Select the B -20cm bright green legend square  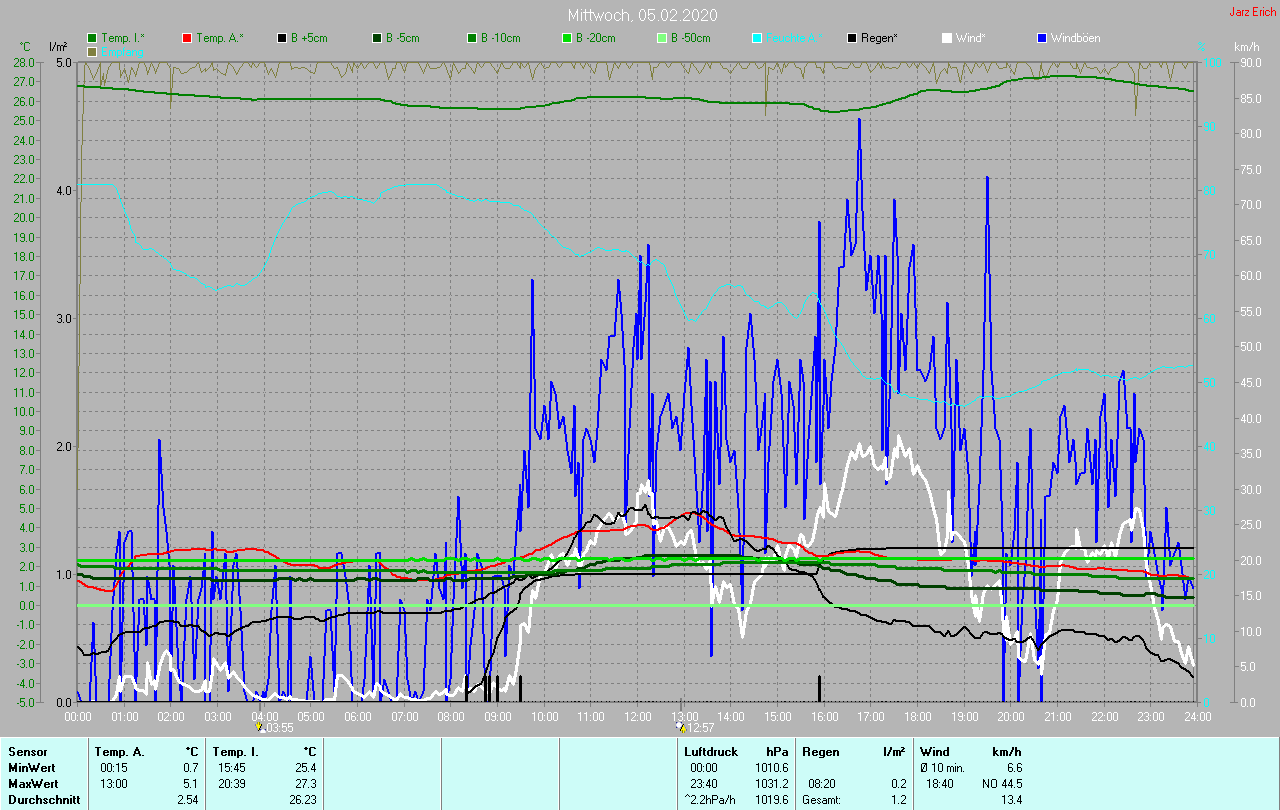(566, 38)
